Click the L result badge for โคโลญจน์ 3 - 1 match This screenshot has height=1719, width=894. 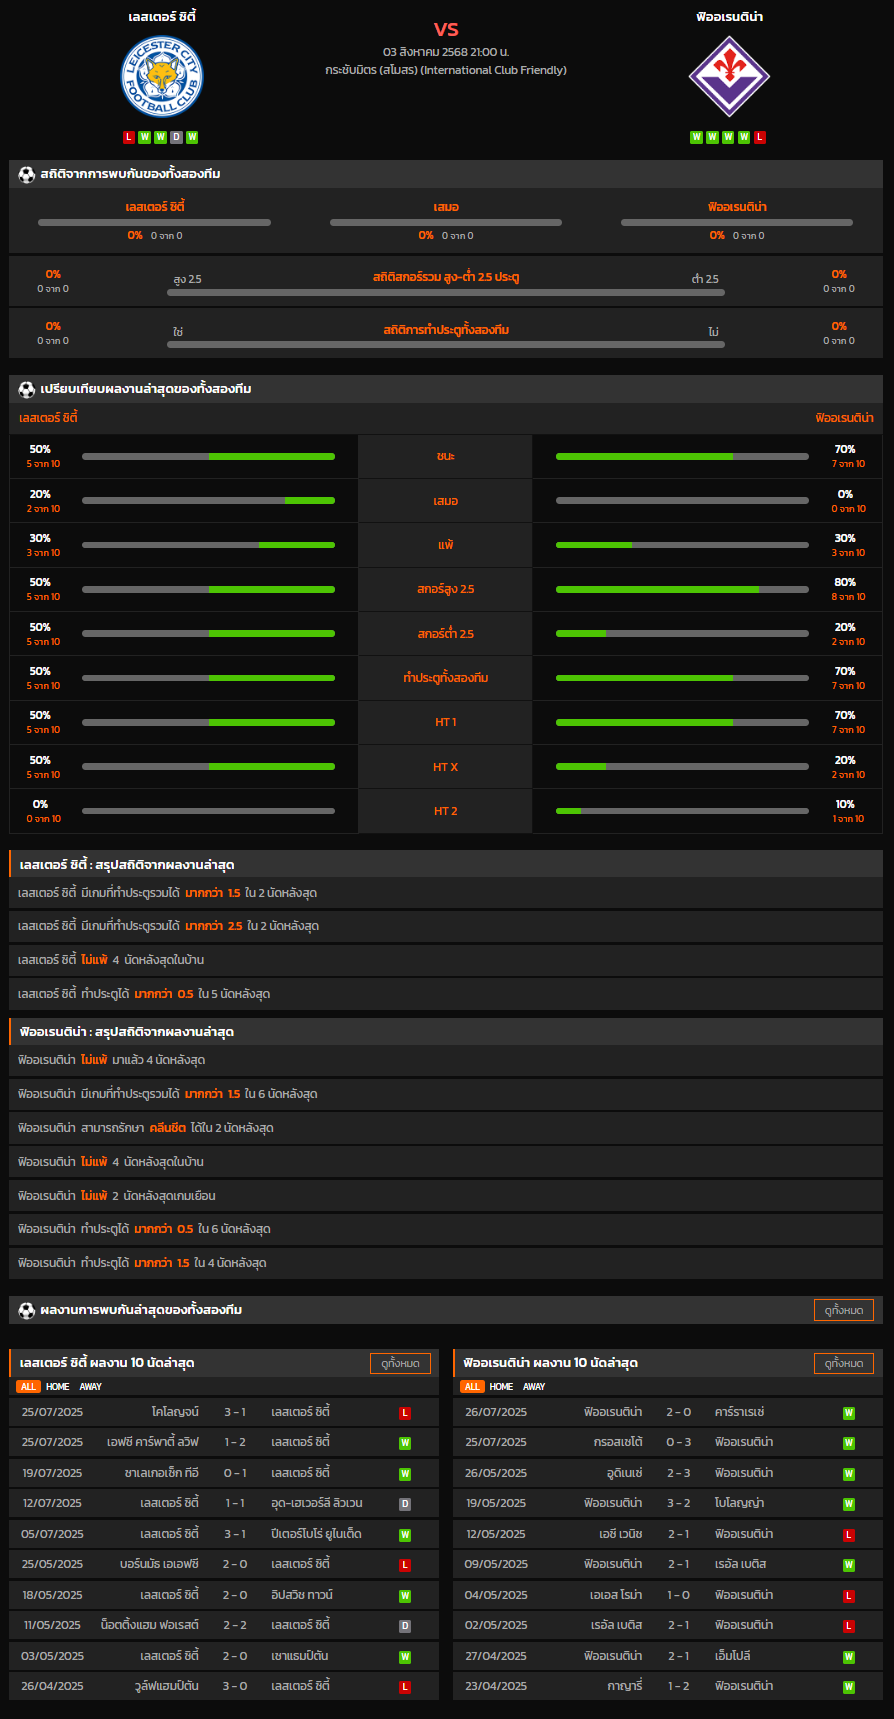[405, 1413]
